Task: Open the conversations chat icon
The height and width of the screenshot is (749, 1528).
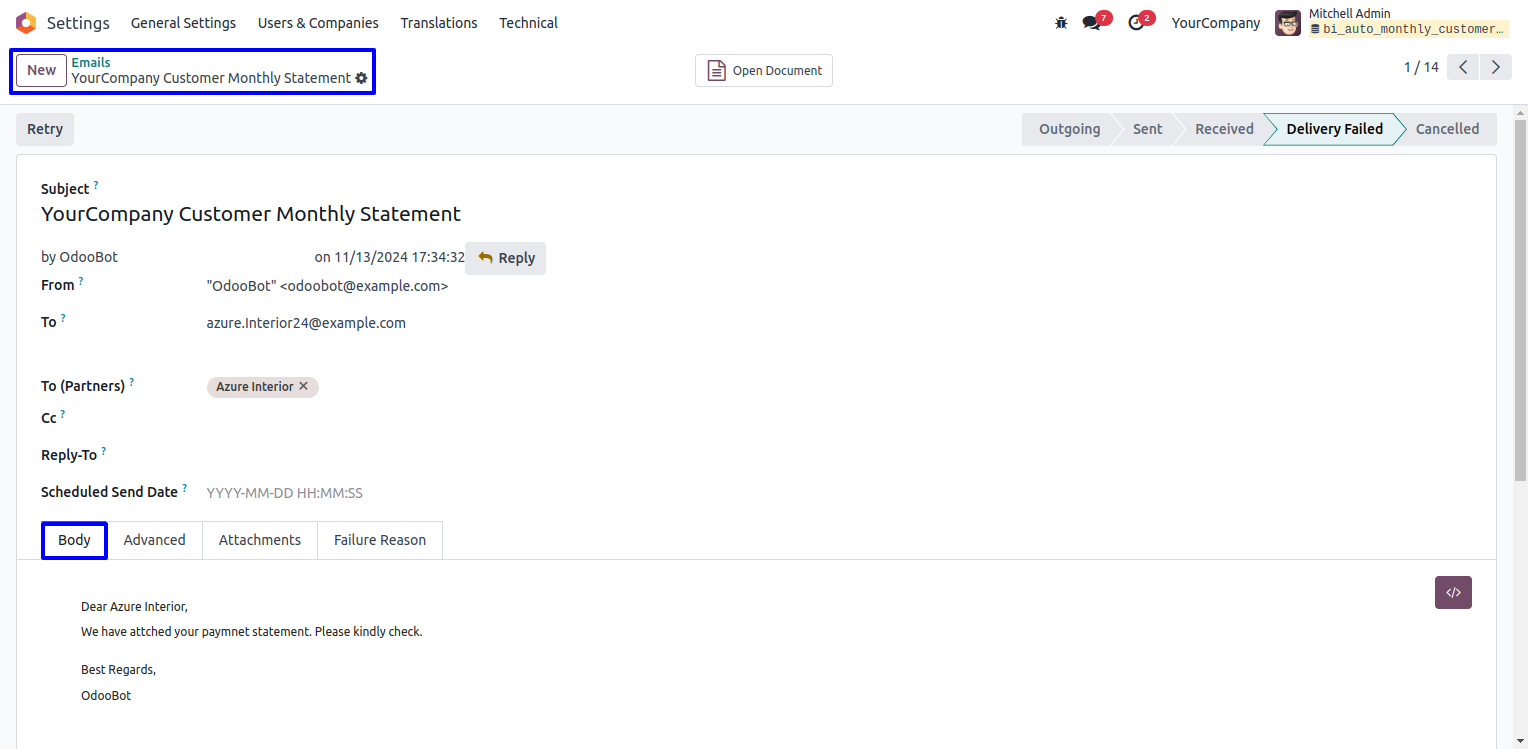Action: click(1092, 23)
